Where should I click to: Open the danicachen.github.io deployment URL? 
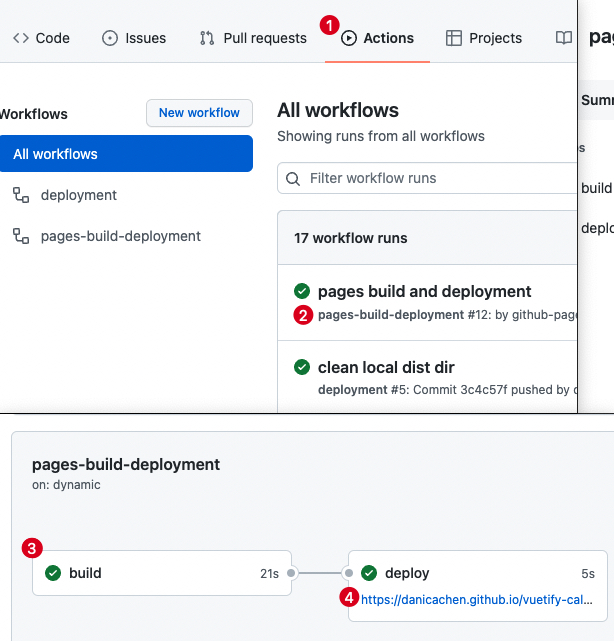click(x=476, y=600)
